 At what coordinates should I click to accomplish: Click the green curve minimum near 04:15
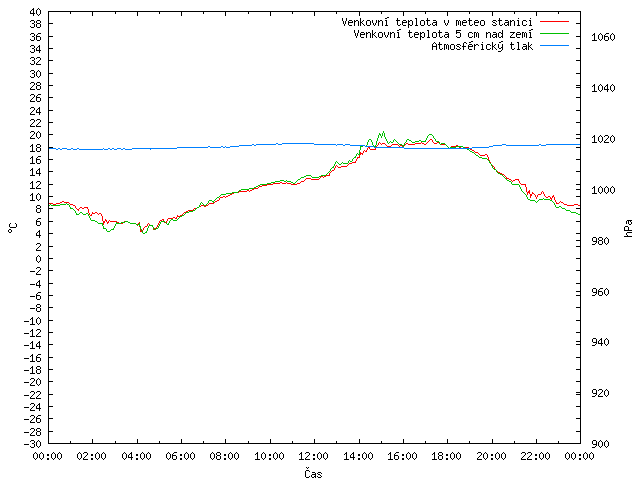click(x=144, y=233)
